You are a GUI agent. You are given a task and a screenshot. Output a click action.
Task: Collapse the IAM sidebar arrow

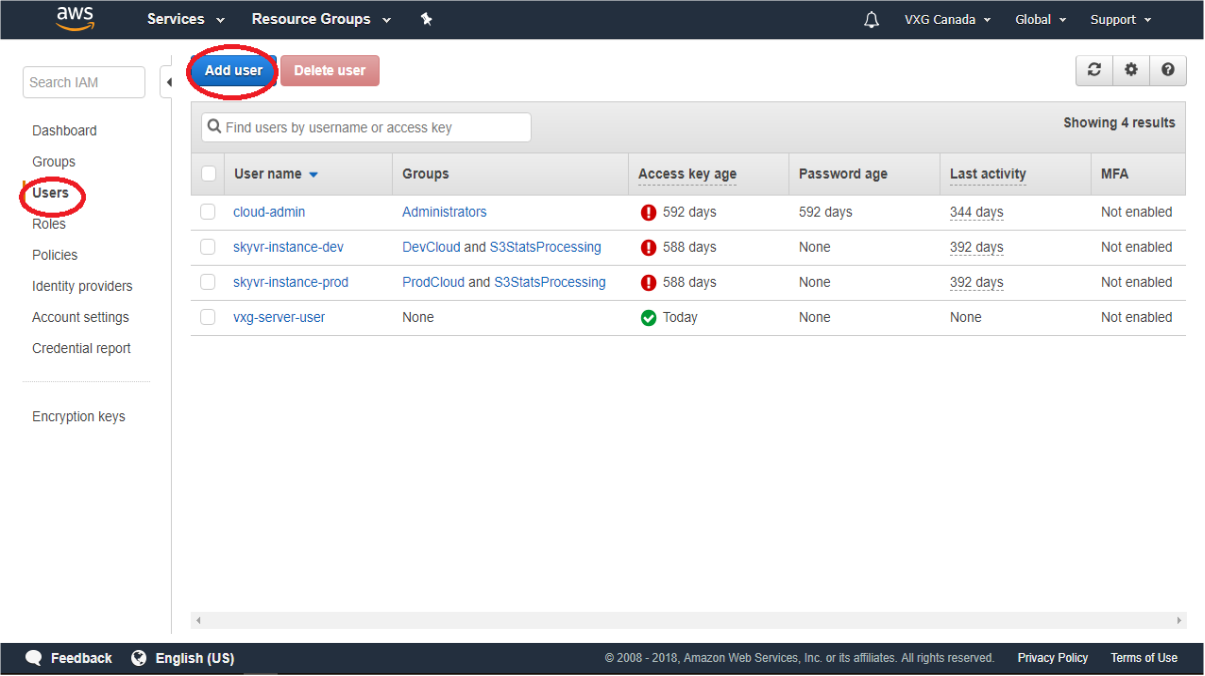(x=168, y=82)
